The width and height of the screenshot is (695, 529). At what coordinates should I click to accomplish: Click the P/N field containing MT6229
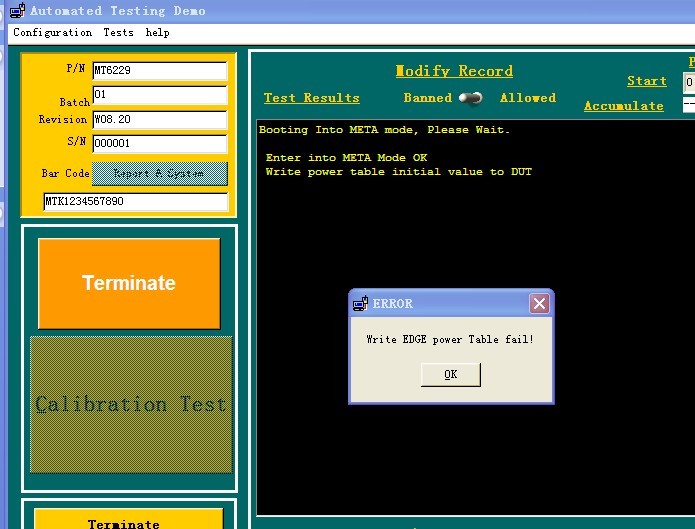[x=160, y=71]
